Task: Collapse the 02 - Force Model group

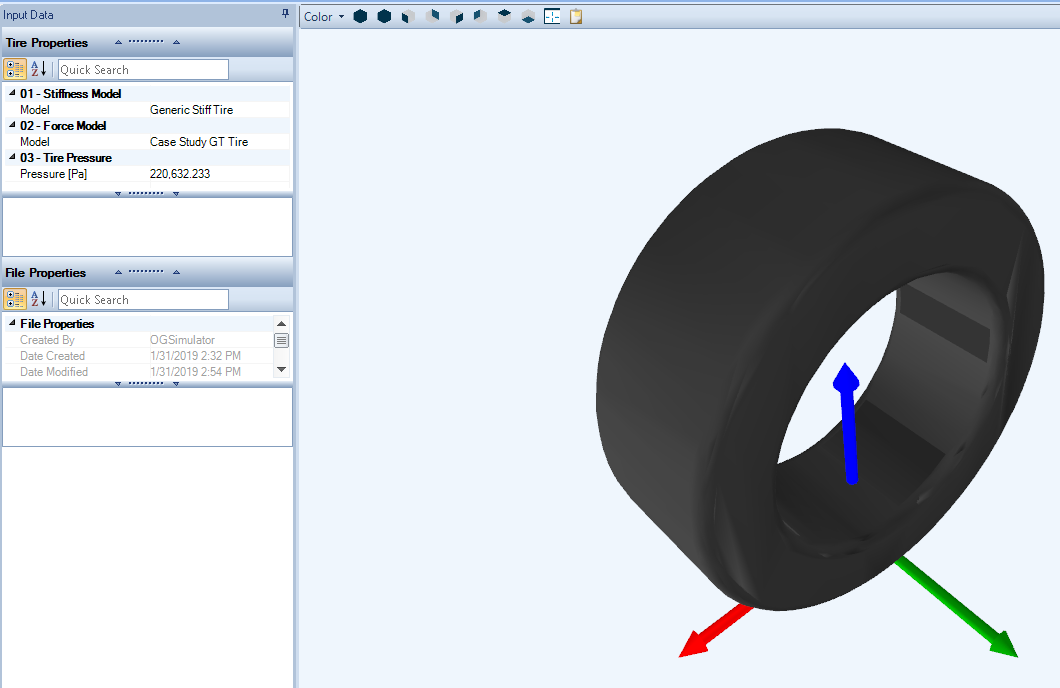Action: 11,125
